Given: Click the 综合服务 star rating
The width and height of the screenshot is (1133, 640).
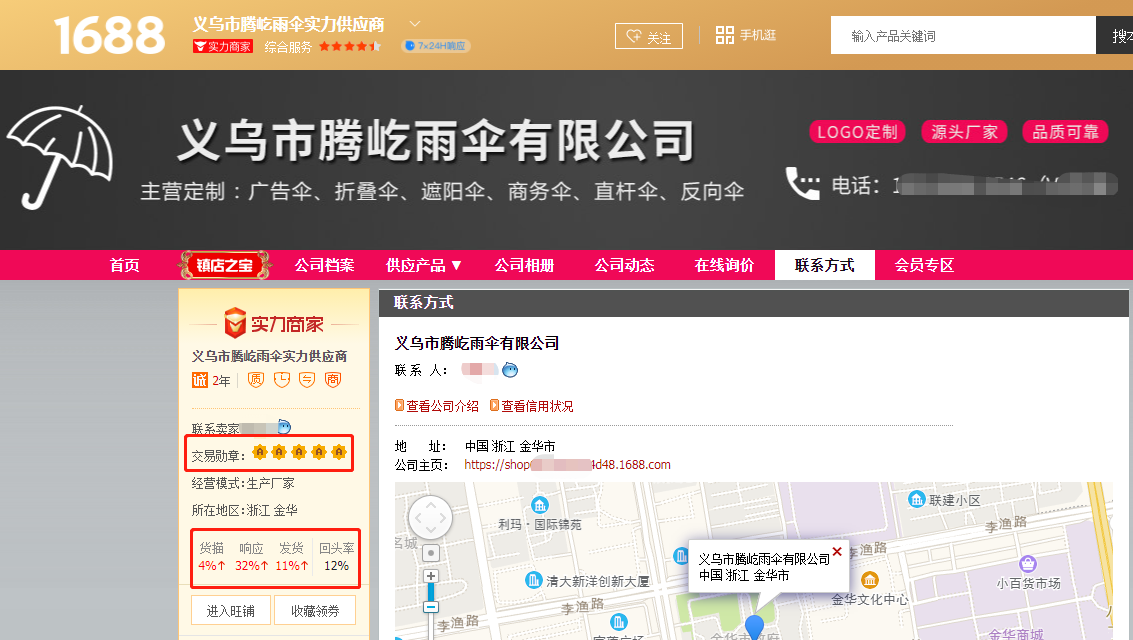Looking at the screenshot, I should (x=349, y=46).
